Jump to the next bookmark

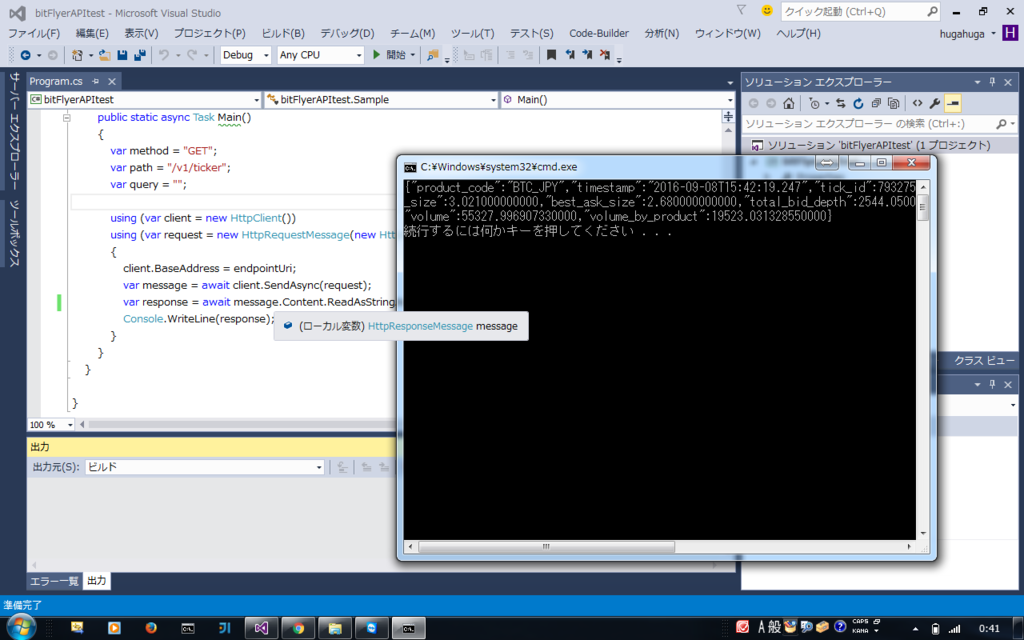[587, 56]
